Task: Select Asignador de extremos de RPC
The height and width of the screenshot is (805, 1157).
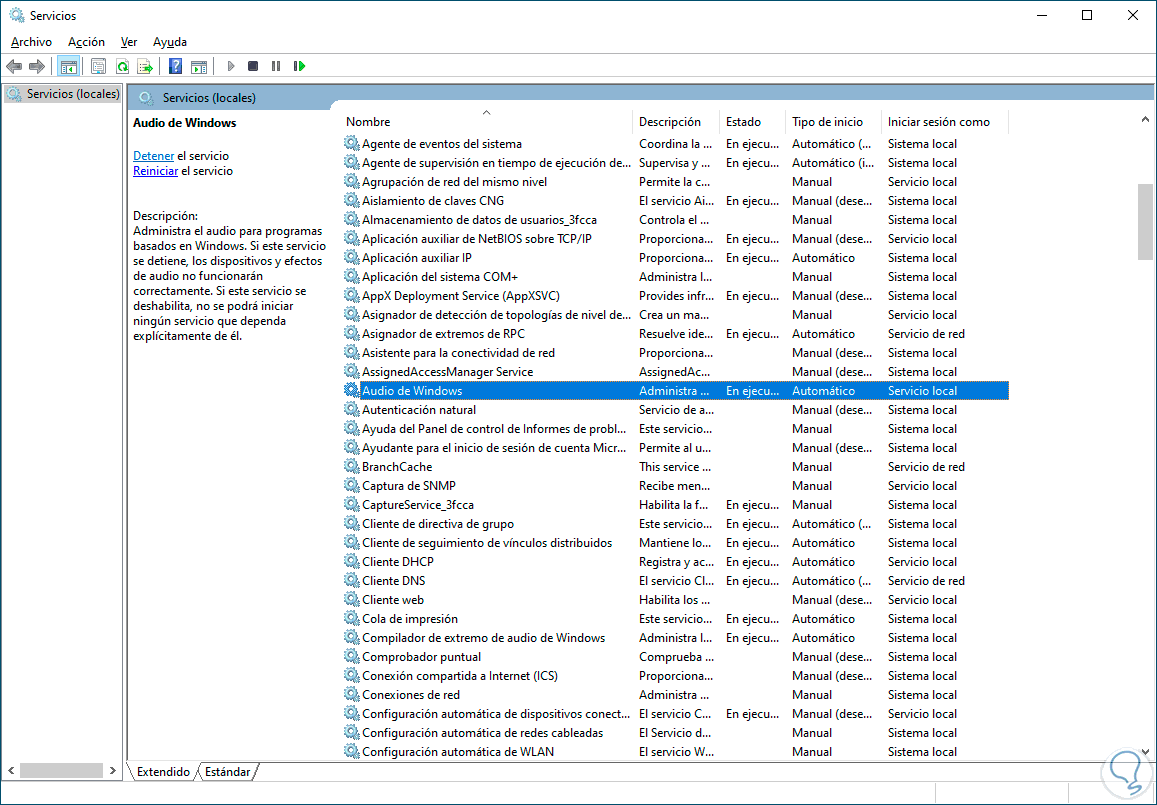Action: (675, 334)
